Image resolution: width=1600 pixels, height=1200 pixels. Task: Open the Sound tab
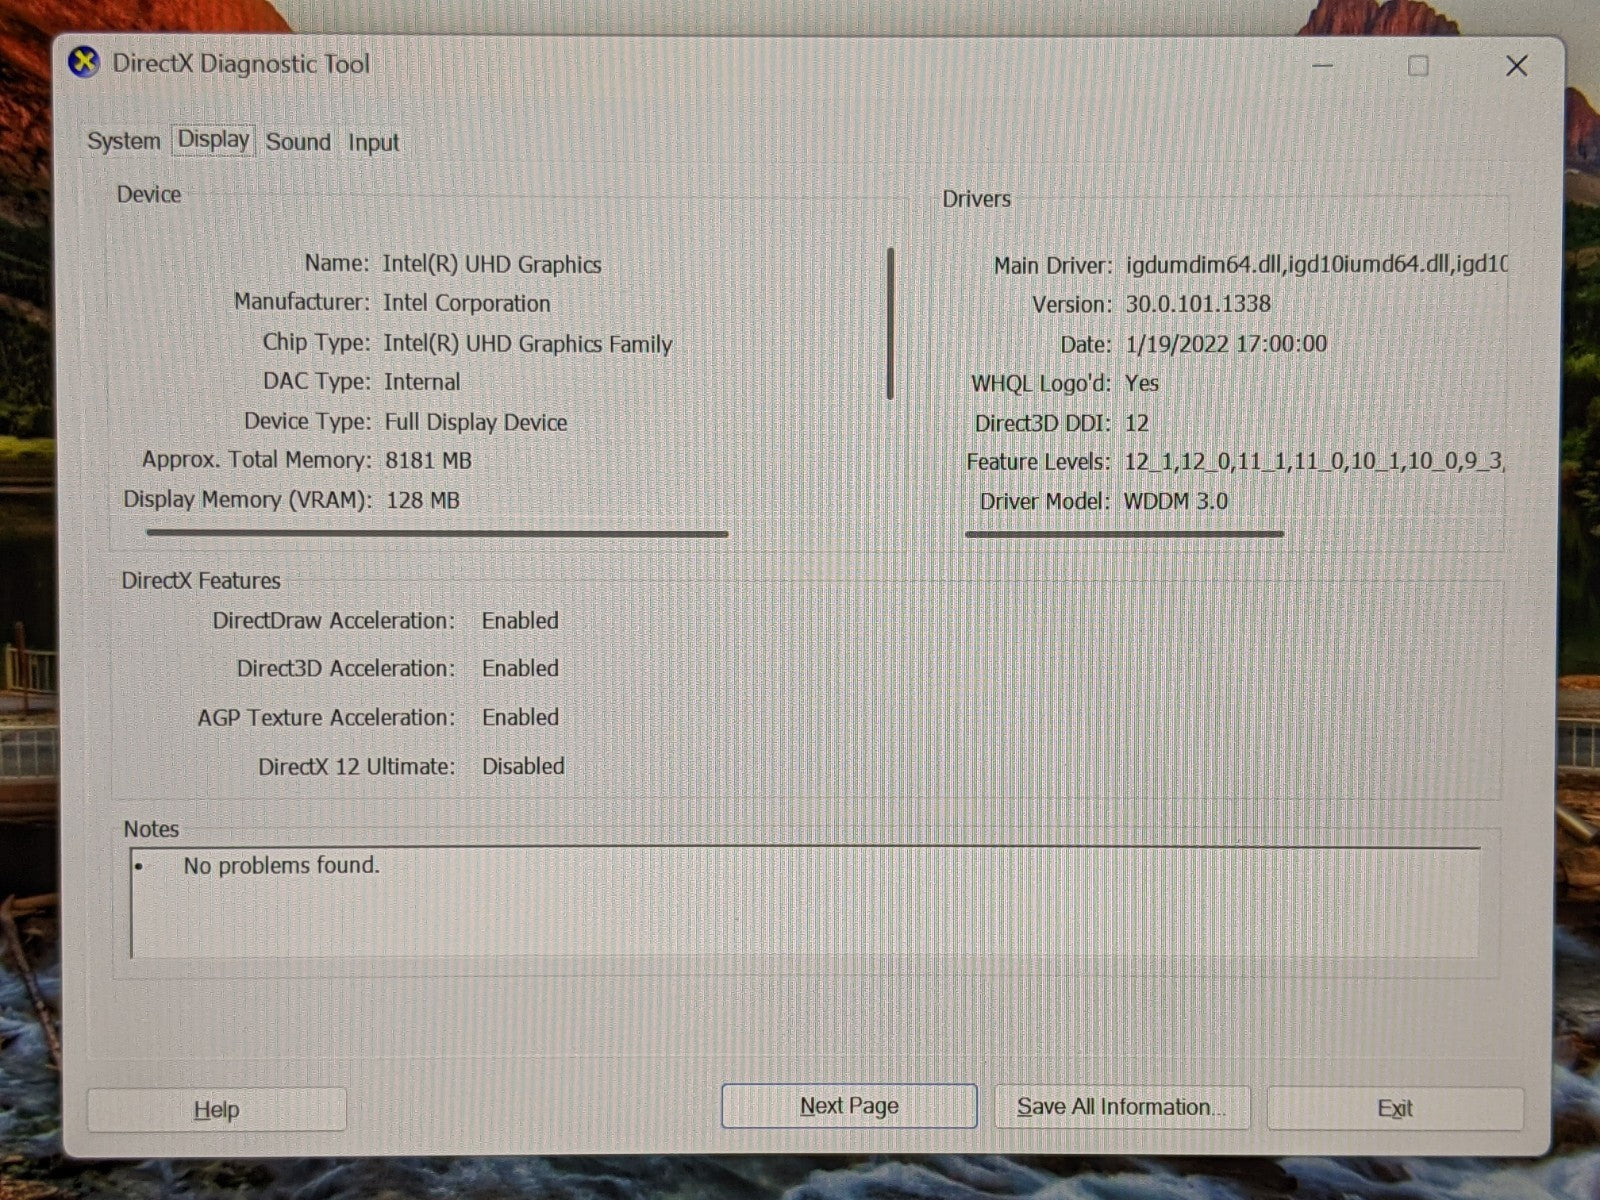298,142
